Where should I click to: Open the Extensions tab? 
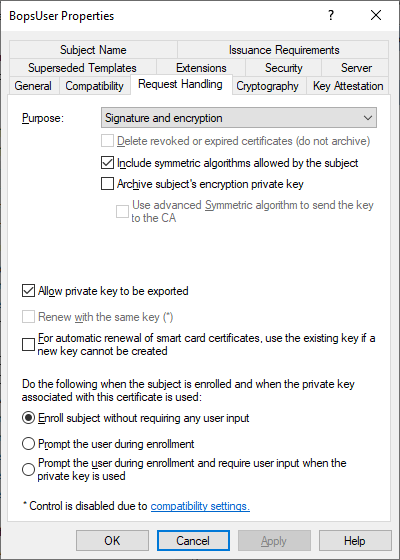point(201,68)
